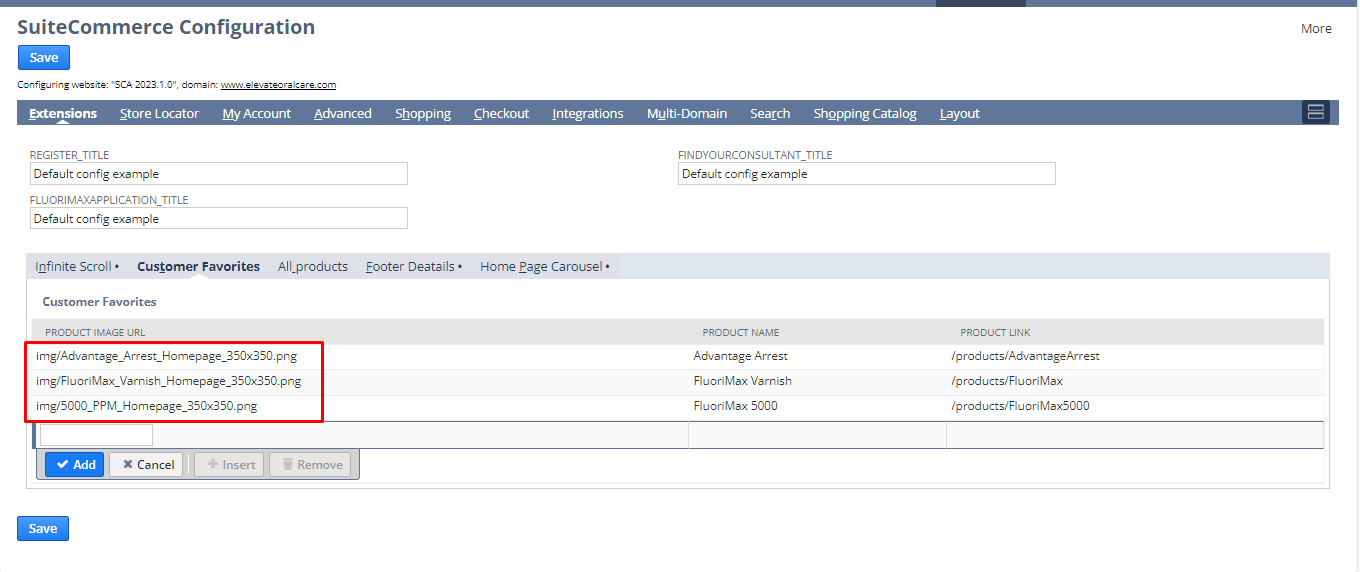Focus the FLUORIMAXAPPLICATION_TITLE field

tap(218, 219)
